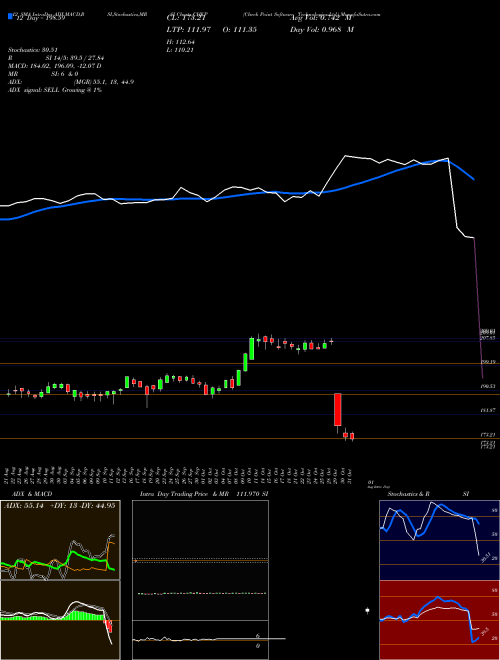Click the 199.19 price axis label
The image size is (500, 660).
488,362
